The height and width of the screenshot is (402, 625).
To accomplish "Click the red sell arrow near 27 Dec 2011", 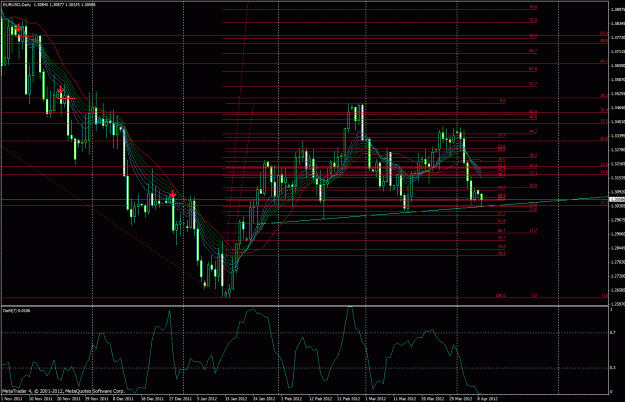I will (x=173, y=194).
